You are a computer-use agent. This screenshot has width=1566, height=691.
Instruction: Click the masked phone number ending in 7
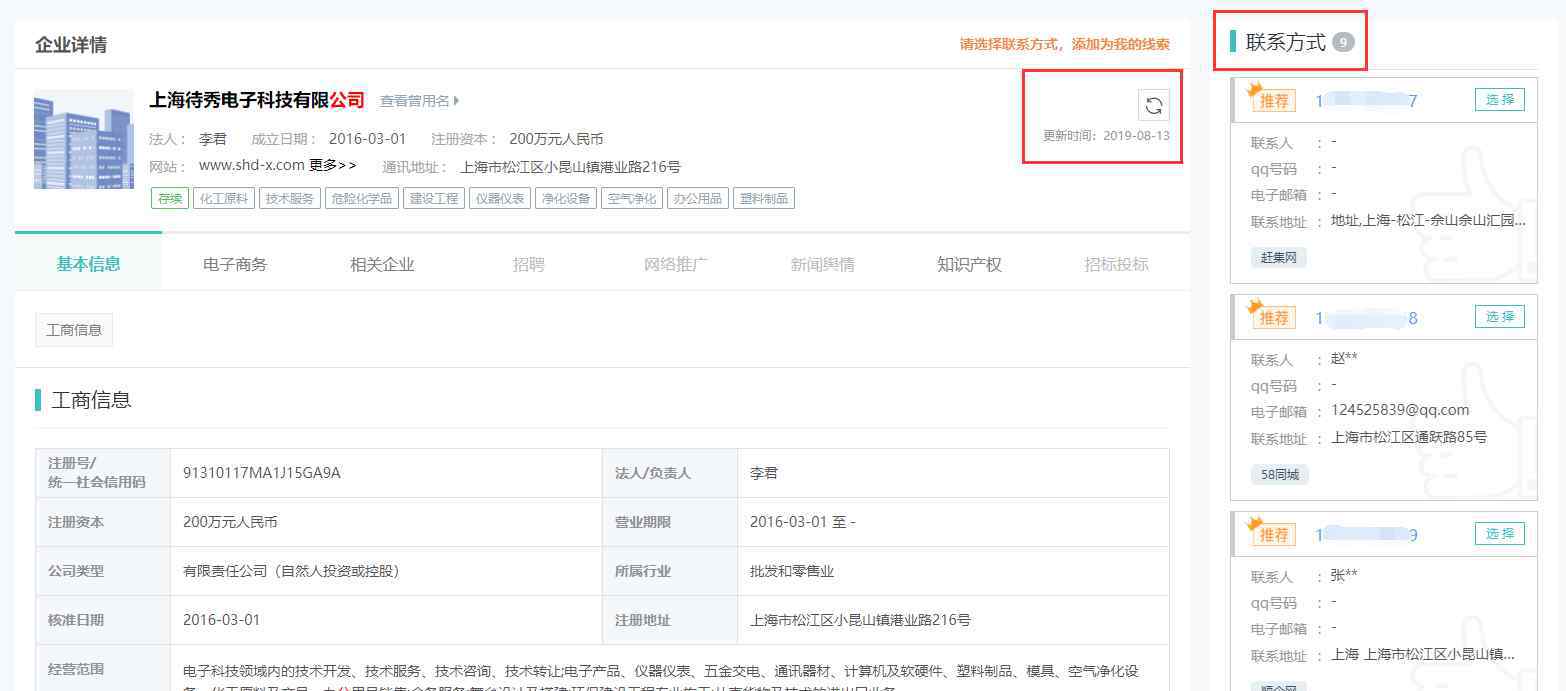pos(1366,101)
